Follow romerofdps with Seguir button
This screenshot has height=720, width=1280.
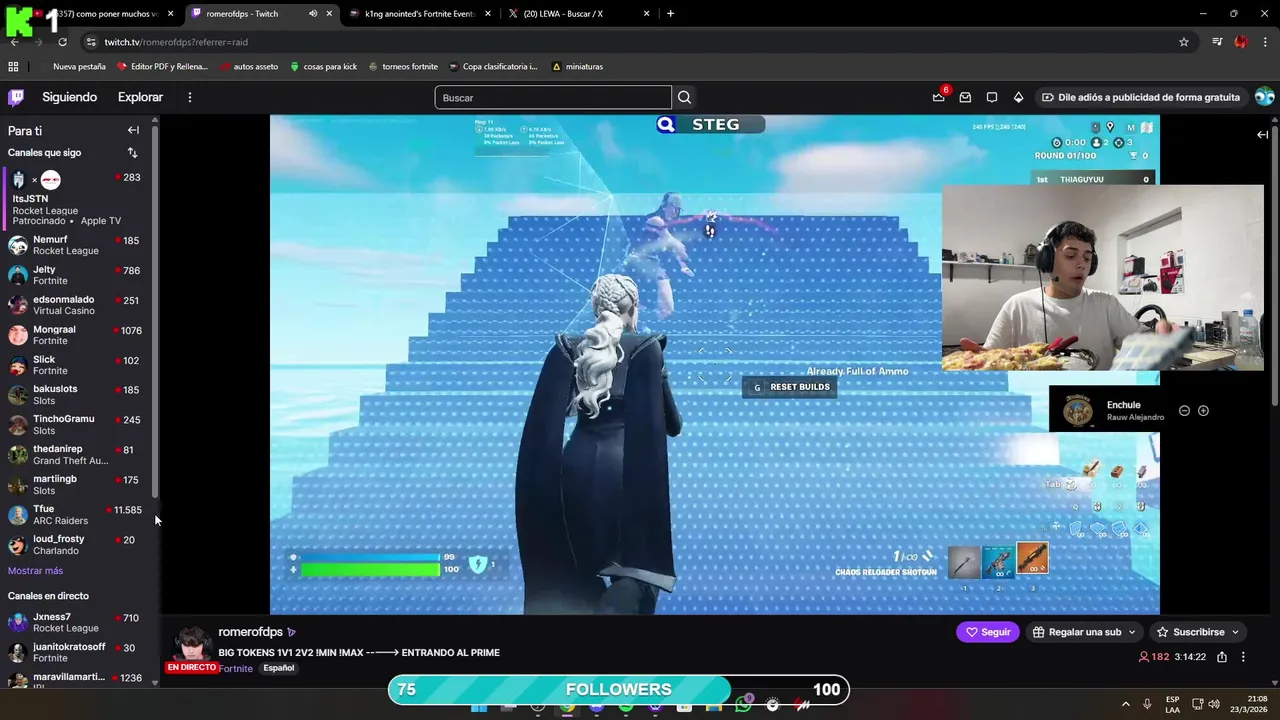click(987, 632)
